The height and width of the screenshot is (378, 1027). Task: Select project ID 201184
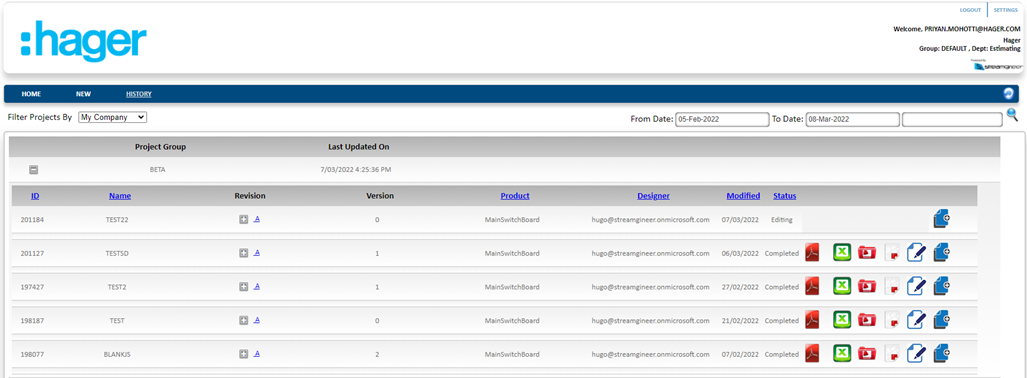coord(32,220)
